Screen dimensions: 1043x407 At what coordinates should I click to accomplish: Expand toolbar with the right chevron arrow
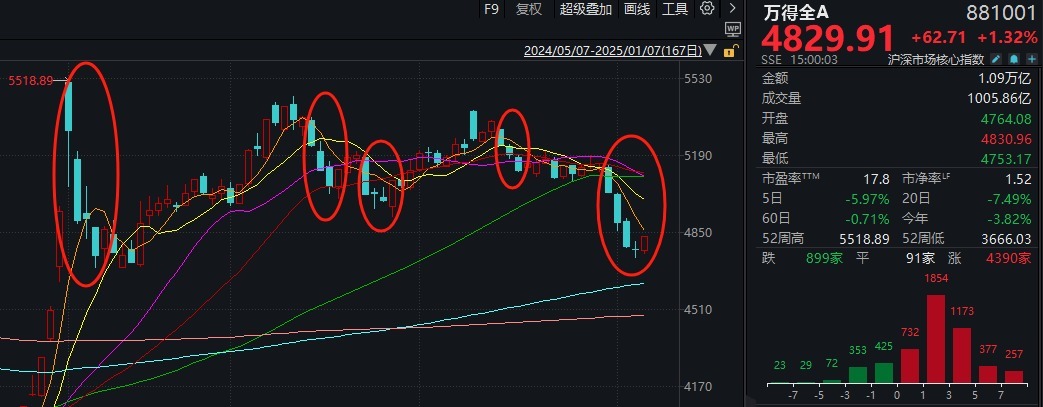pyautogui.click(x=732, y=9)
